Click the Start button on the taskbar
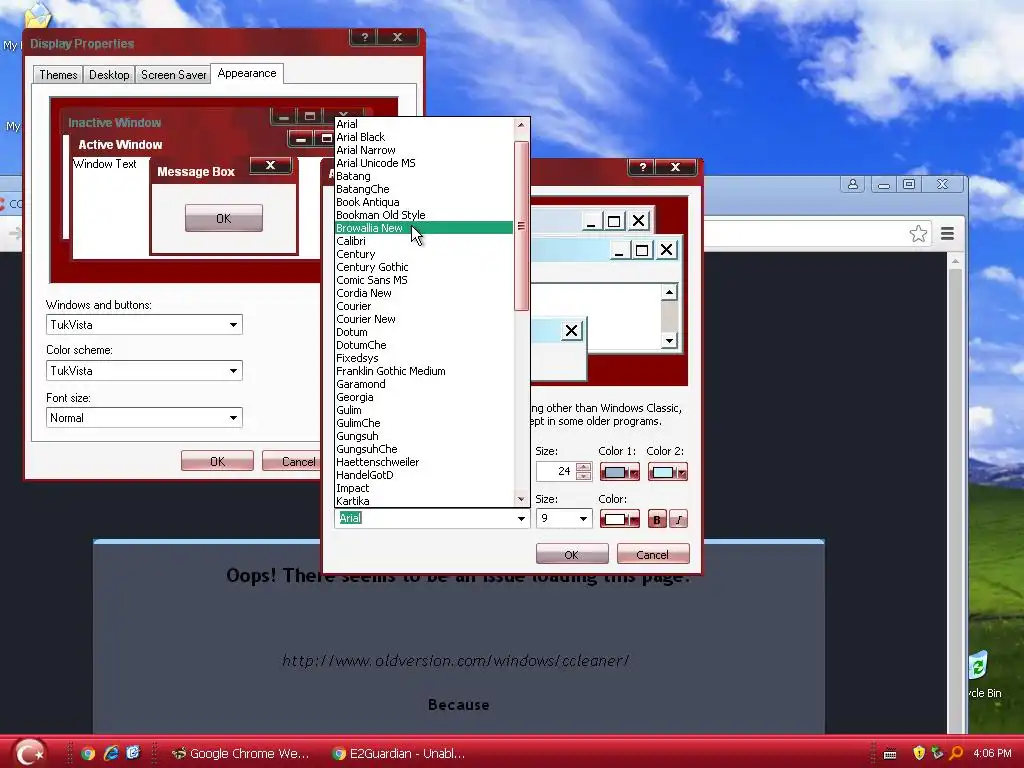 click(29, 752)
